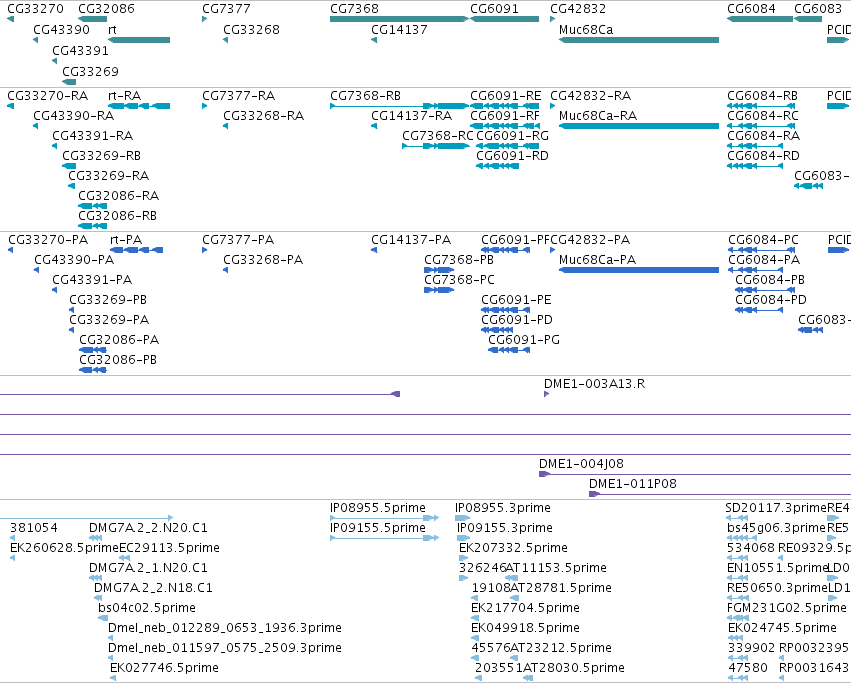Open transcript CG6084-RB label
Viewport: 851px width, 683px height.
(x=763, y=96)
